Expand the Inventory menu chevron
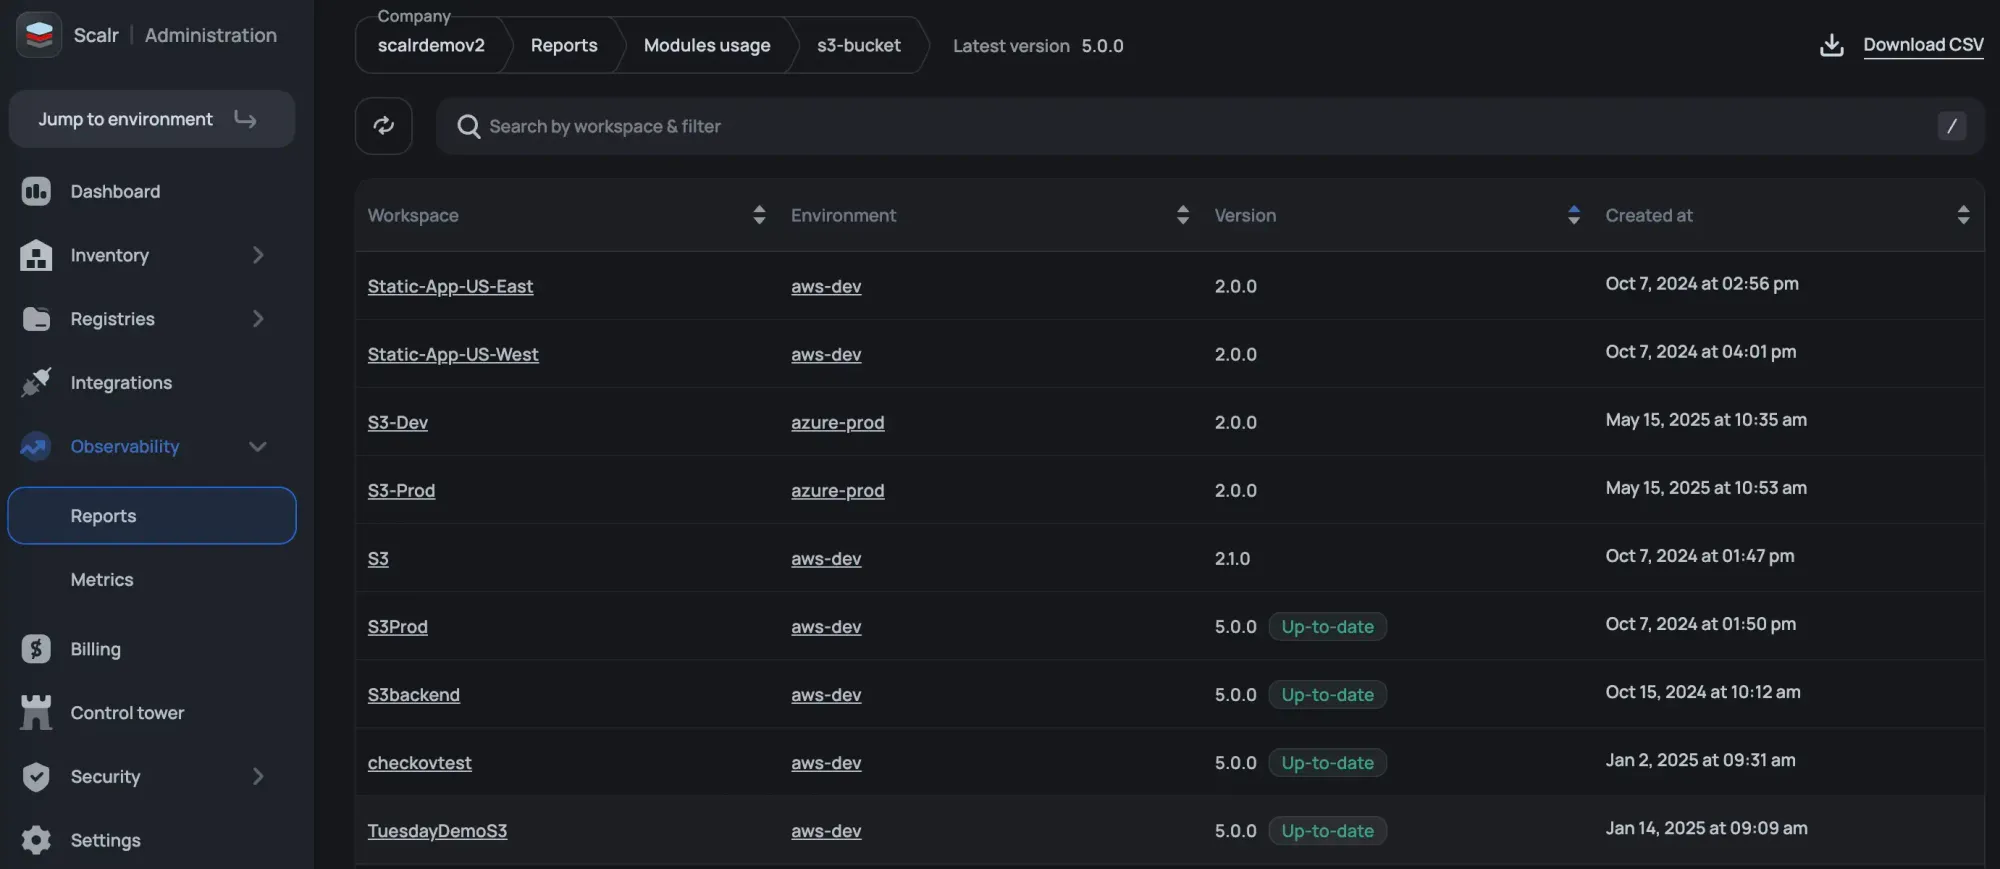The width and height of the screenshot is (2000, 869). coord(258,255)
